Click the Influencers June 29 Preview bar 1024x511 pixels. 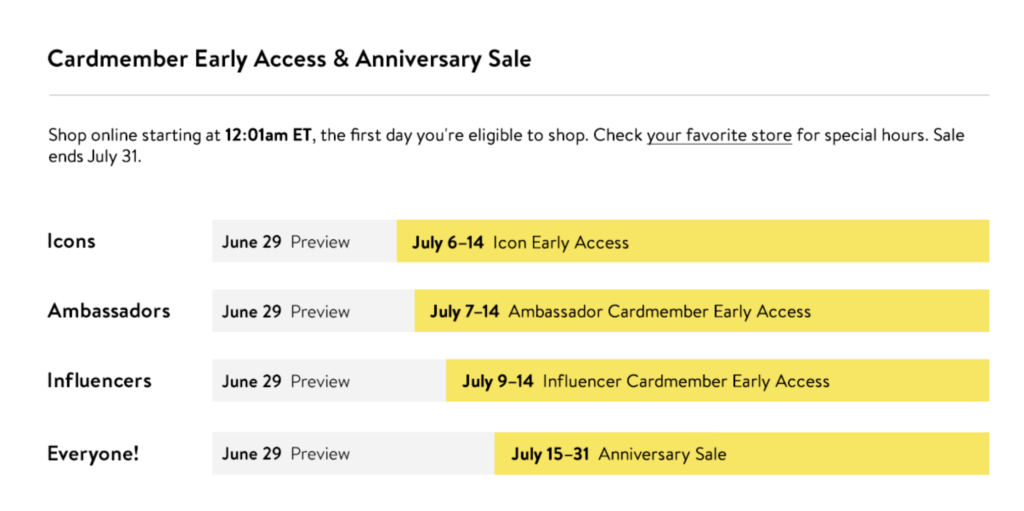tap(329, 380)
